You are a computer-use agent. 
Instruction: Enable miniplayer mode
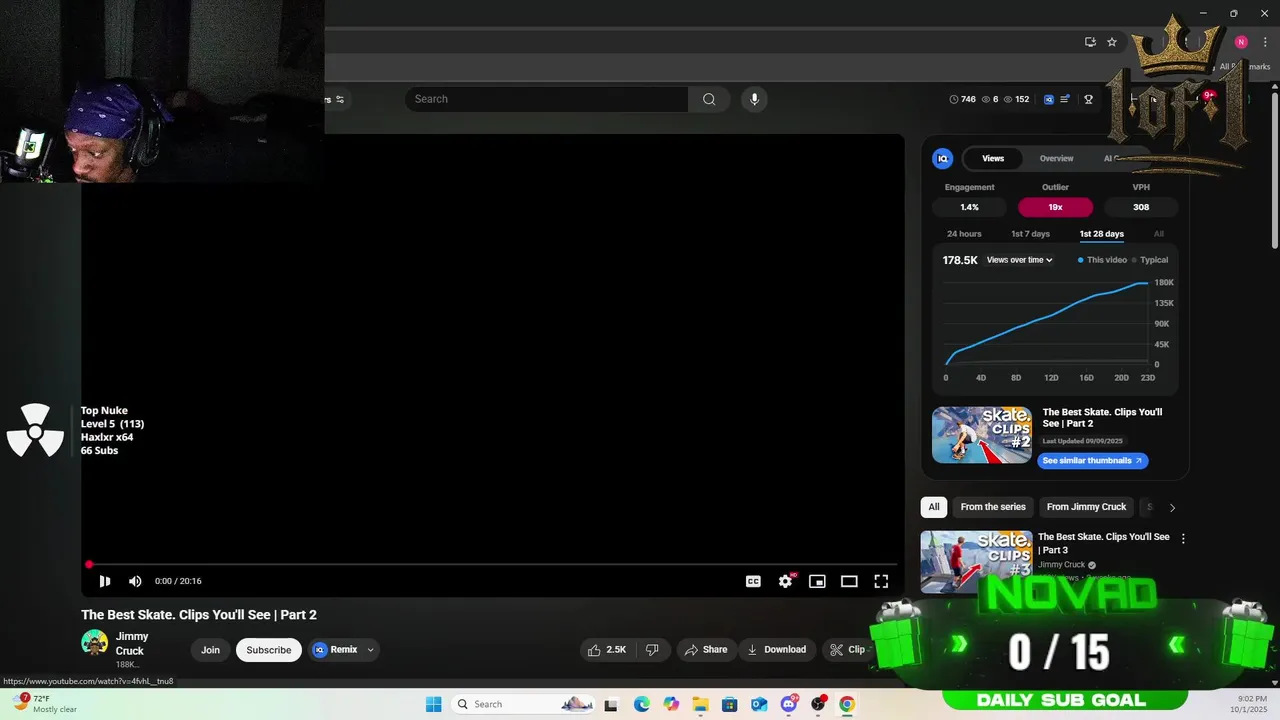[817, 581]
